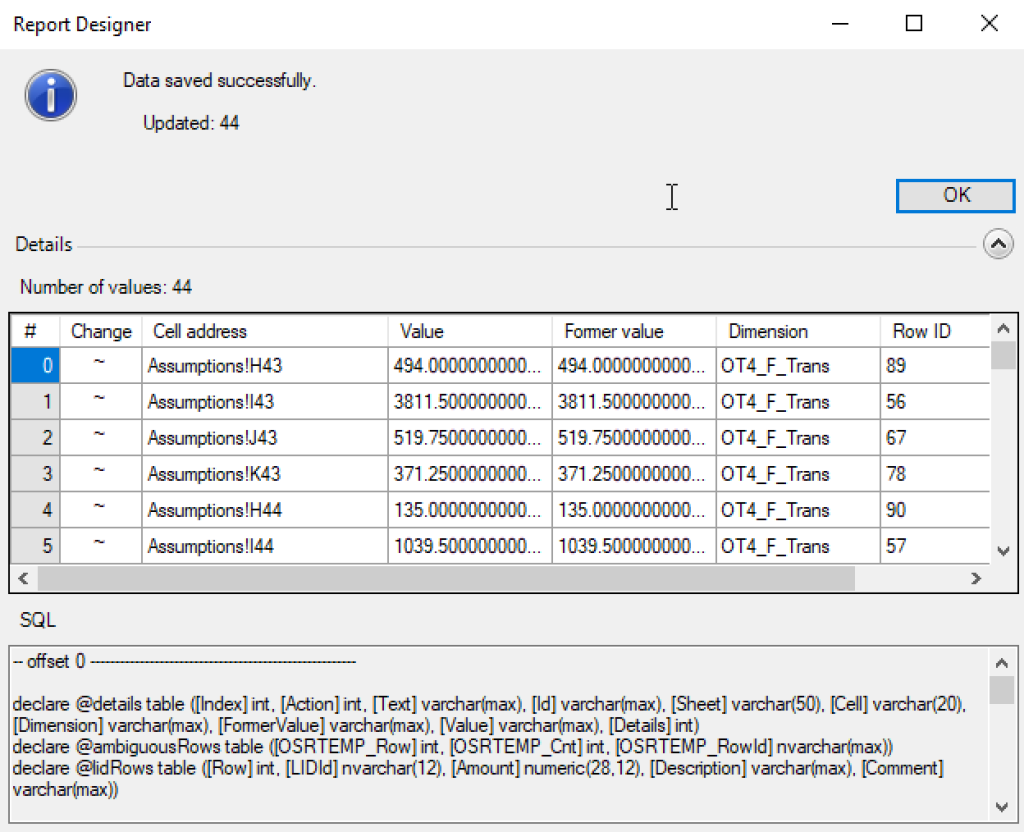1024x832 pixels.
Task: Click the up arrow on table vertical scrollbar
Action: point(1004,330)
